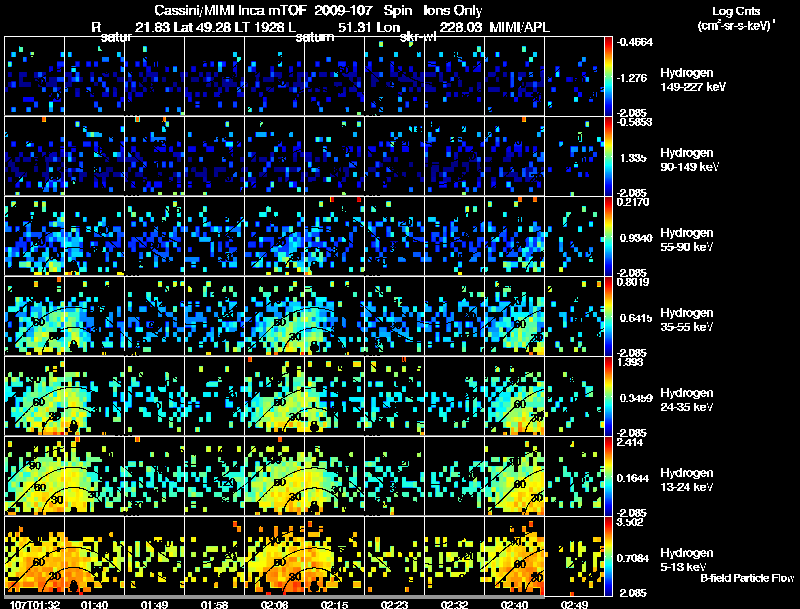Viewport: 800px width, 609px height.
Task: Click the '1.335' color scale value
Action: click(x=633, y=158)
